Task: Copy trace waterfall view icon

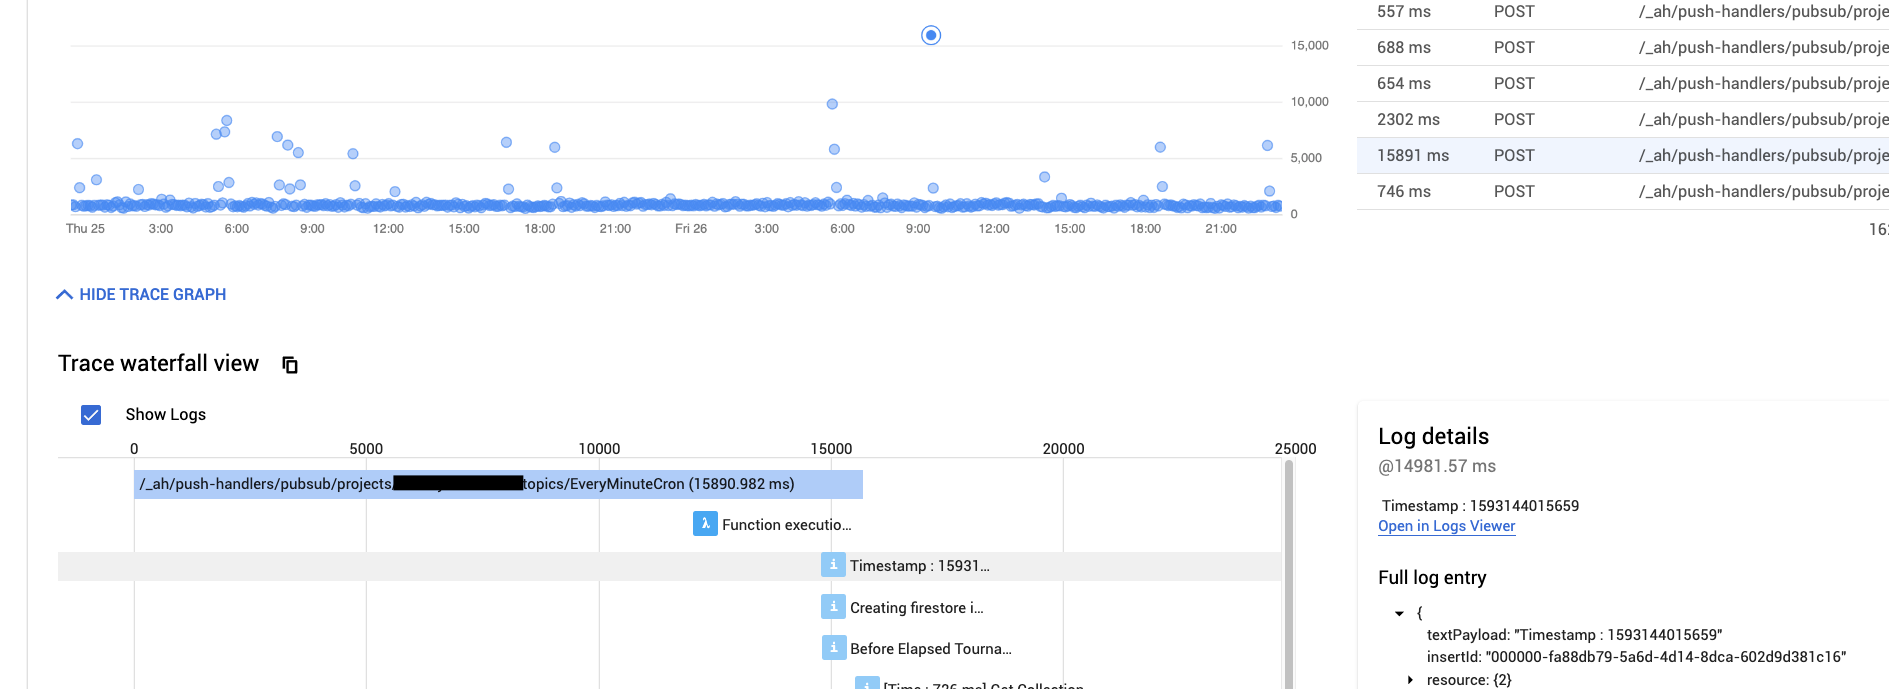Action: (x=290, y=365)
